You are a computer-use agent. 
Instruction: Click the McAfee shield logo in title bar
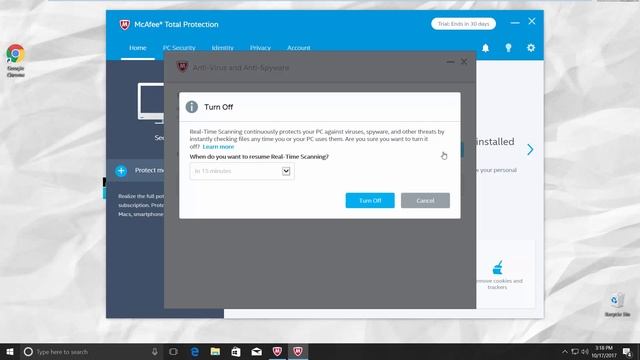click(x=124, y=24)
